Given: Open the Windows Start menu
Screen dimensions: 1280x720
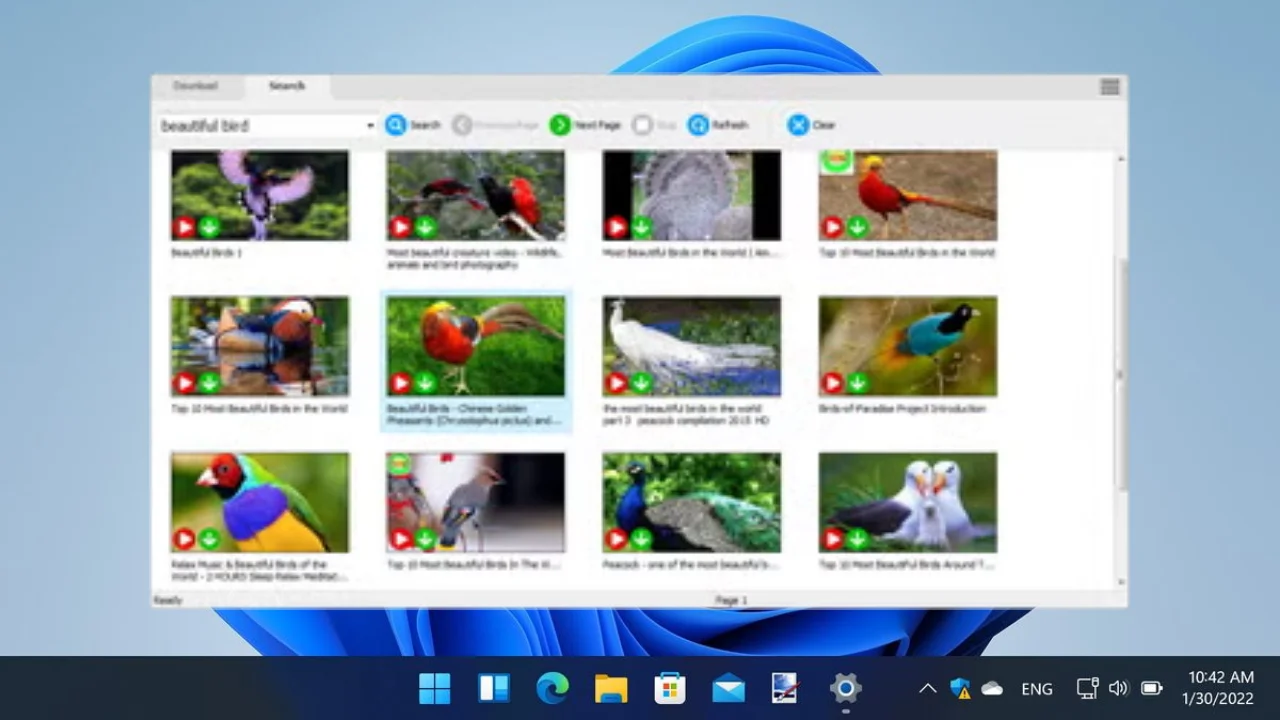Looking at the screenshot, I should point(435,688).
